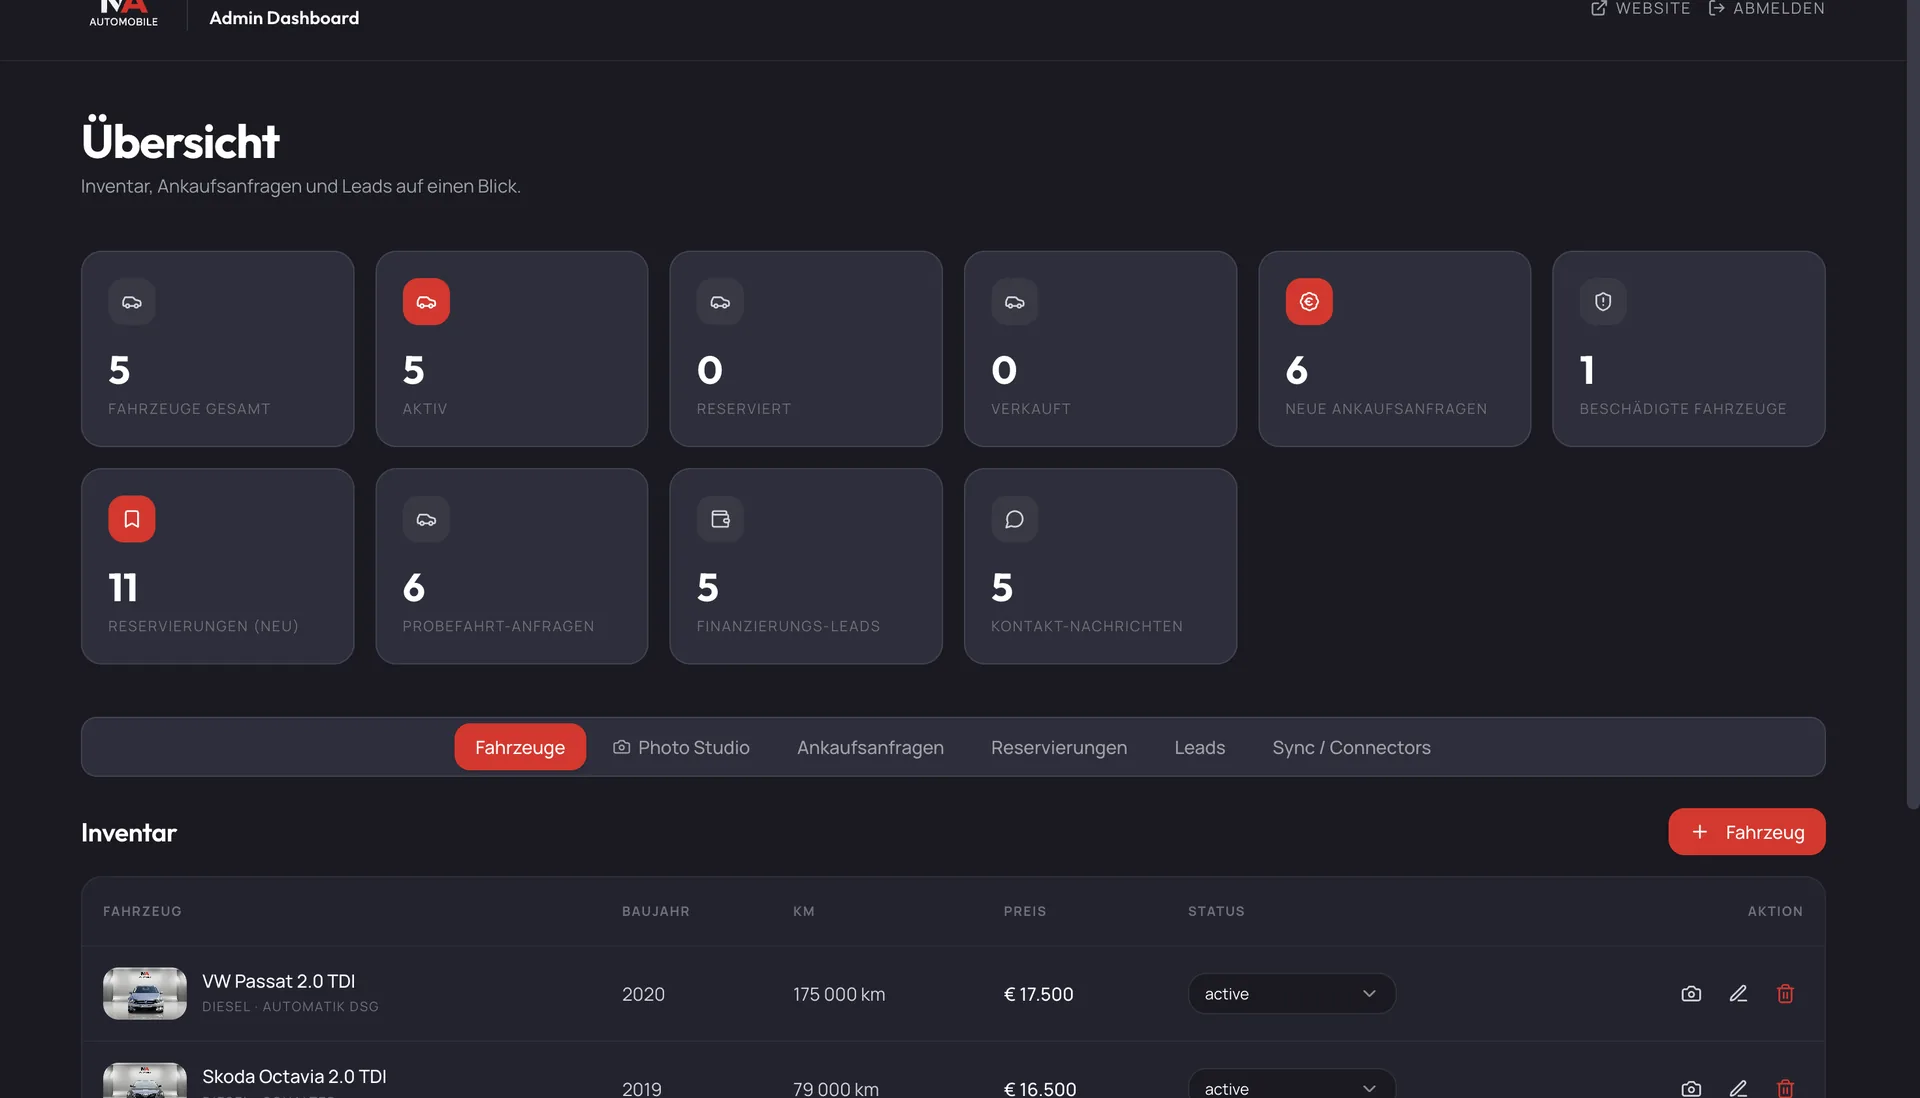Open the Reservierungen tab
This screenshot has width=1920, height=1098.
pos(1059,747)
